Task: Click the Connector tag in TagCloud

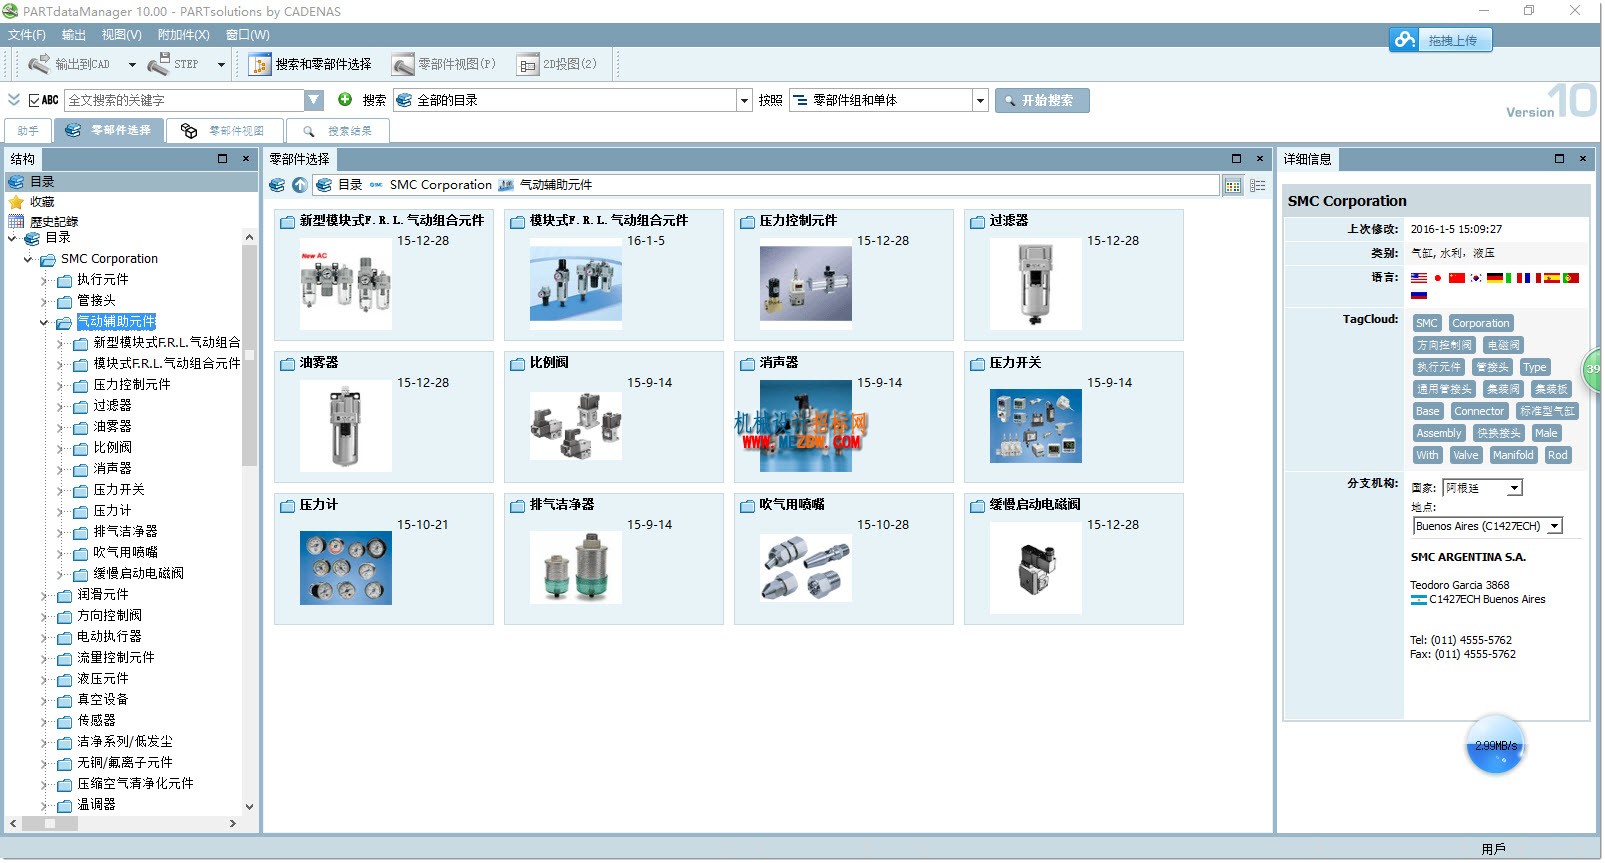Action: pyautogui.click(x=1479, y=411)
